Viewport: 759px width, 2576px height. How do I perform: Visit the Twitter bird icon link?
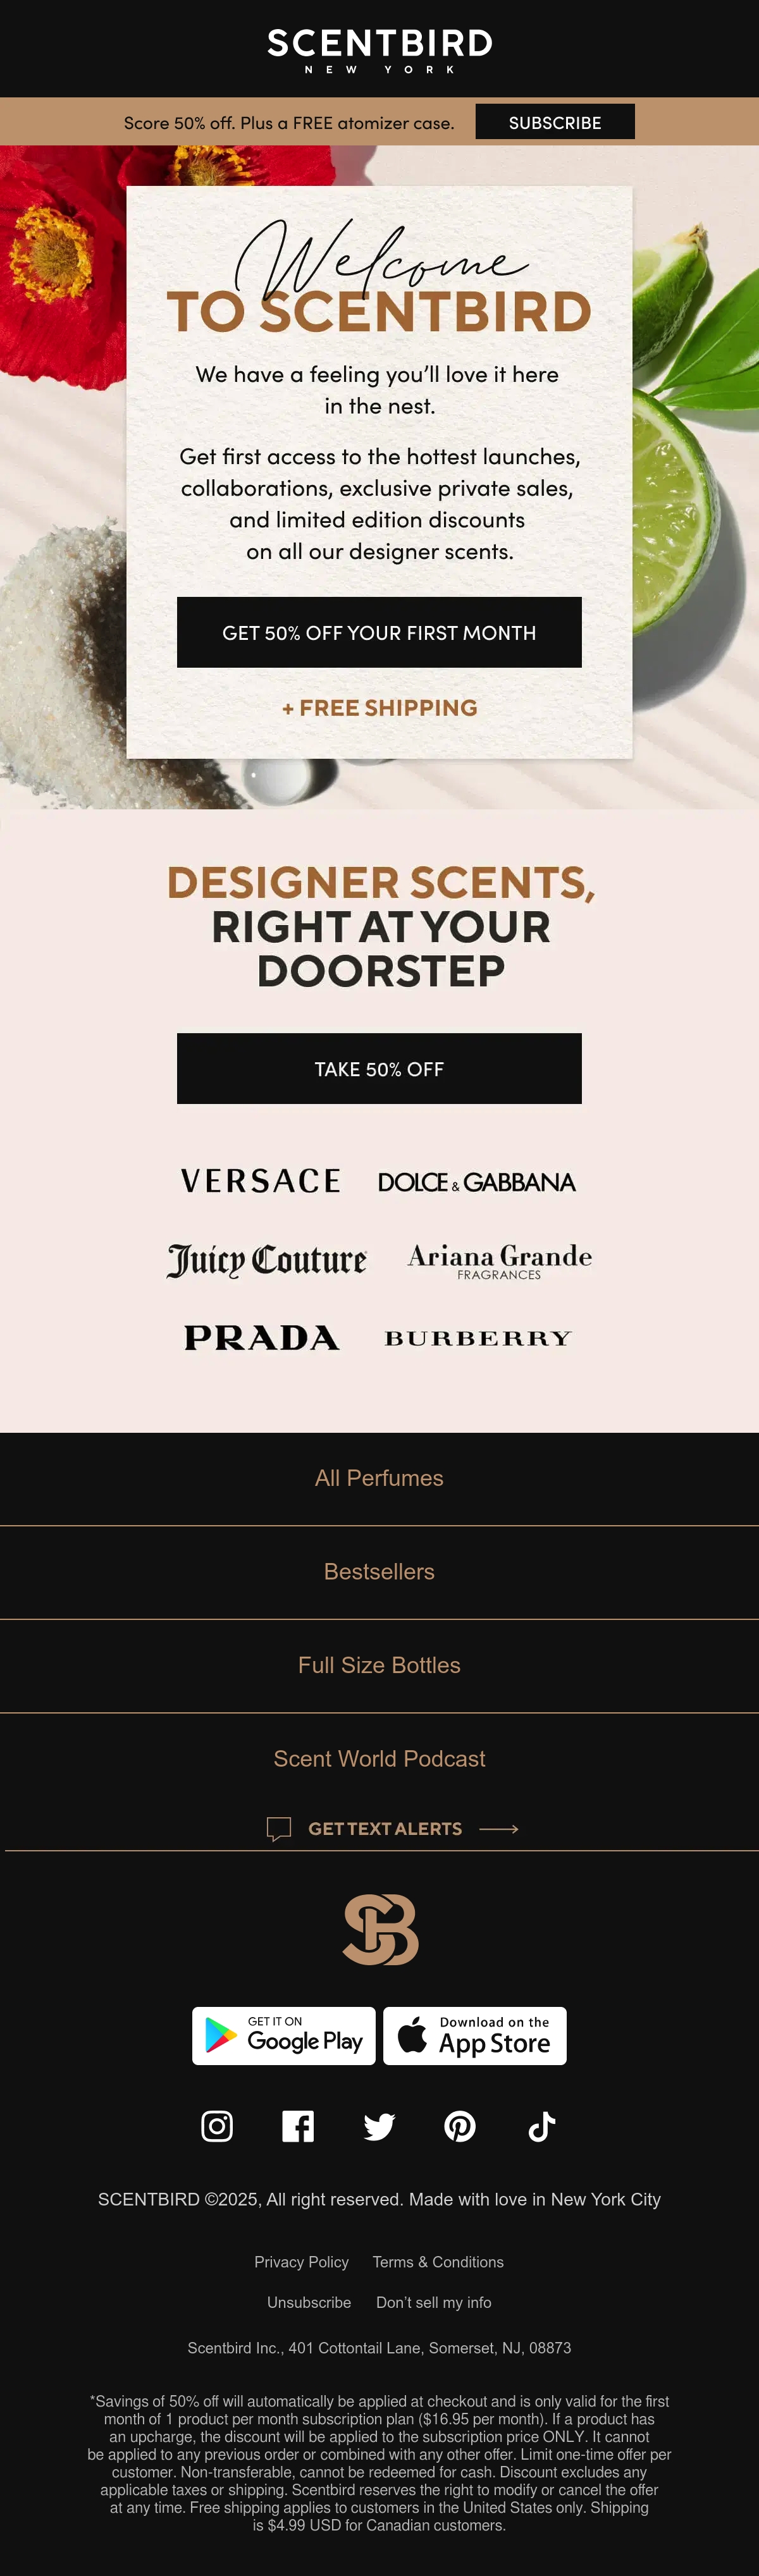[x=379, y=2125]
